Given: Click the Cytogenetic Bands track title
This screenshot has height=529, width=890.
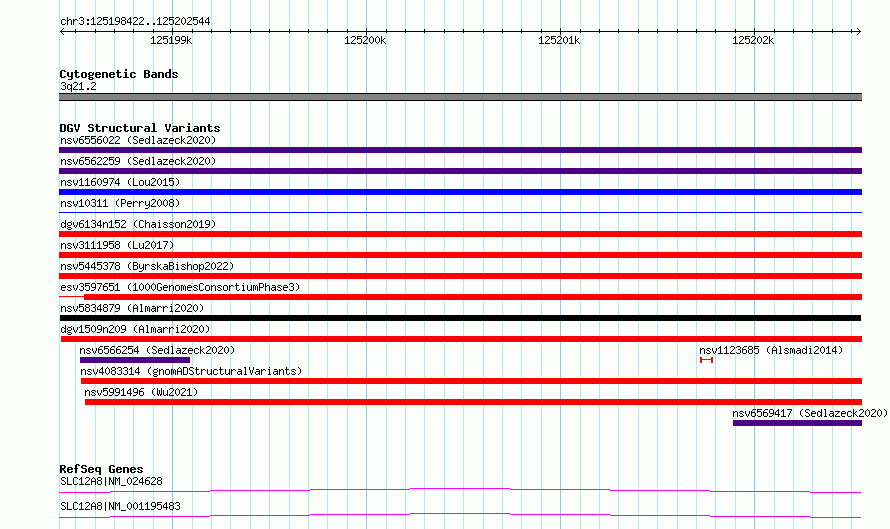Looking at the screenshot, I should click(x=119, y=74).
